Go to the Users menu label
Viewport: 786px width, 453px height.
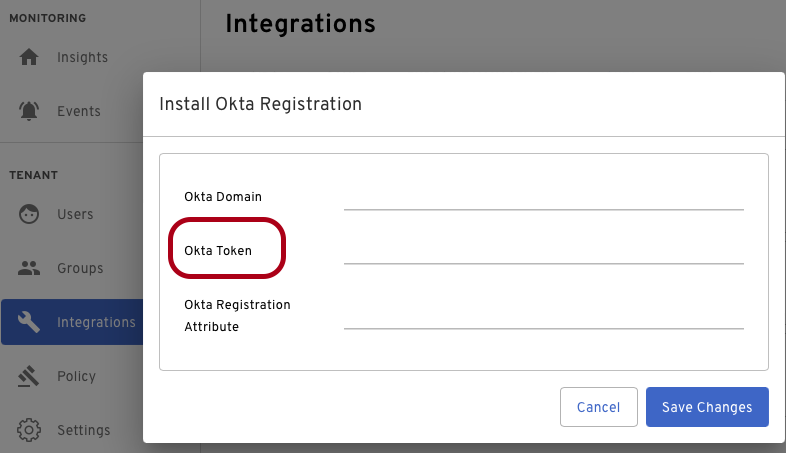75,214
